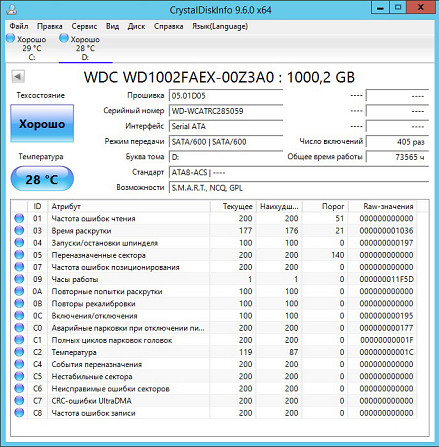This screenshot has height=447, width=439.
Task: Maximize the CrystalDiskInfo window
Action: [398, 8]
